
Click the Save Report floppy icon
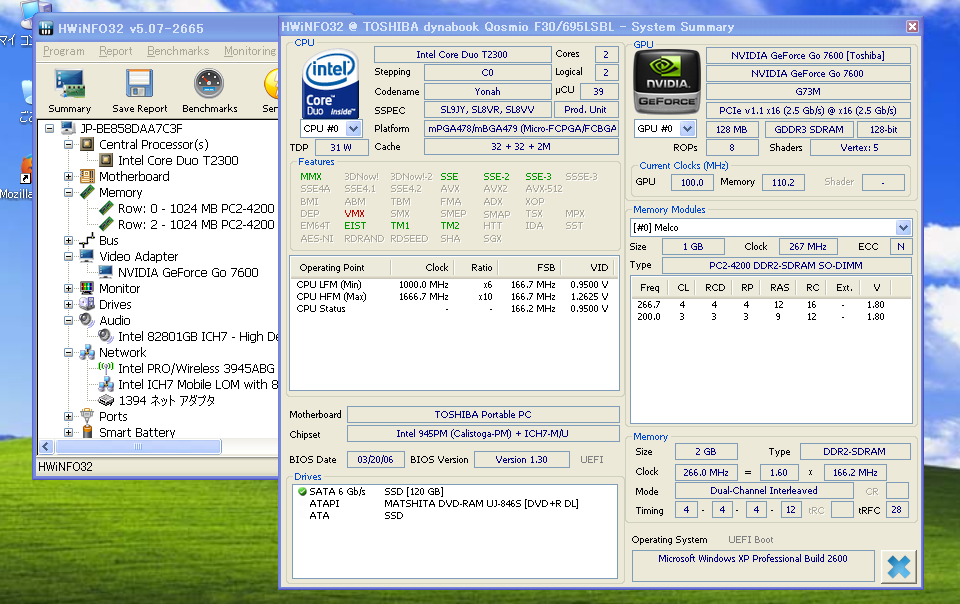coord(139,84)
